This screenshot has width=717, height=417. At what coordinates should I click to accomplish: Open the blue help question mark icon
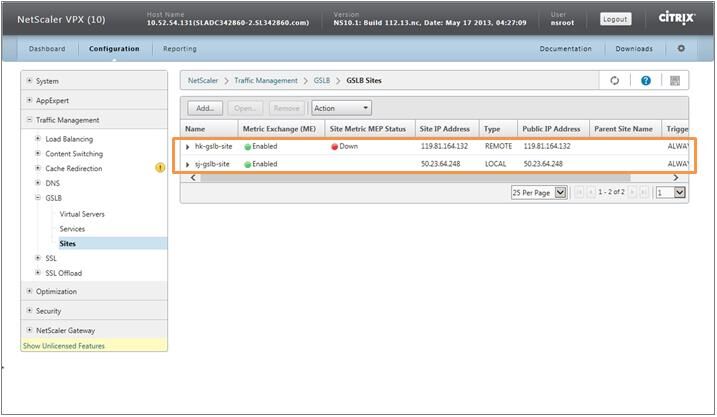coord(646,81)
